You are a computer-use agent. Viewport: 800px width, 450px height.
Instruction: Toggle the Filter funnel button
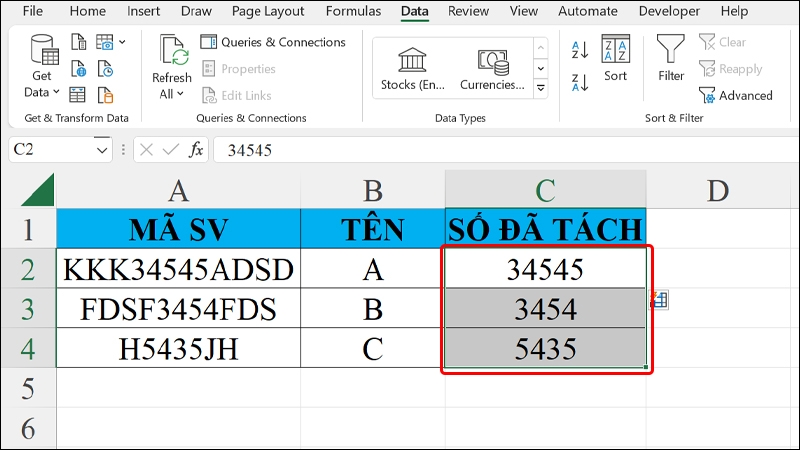(x=670, y=58)
